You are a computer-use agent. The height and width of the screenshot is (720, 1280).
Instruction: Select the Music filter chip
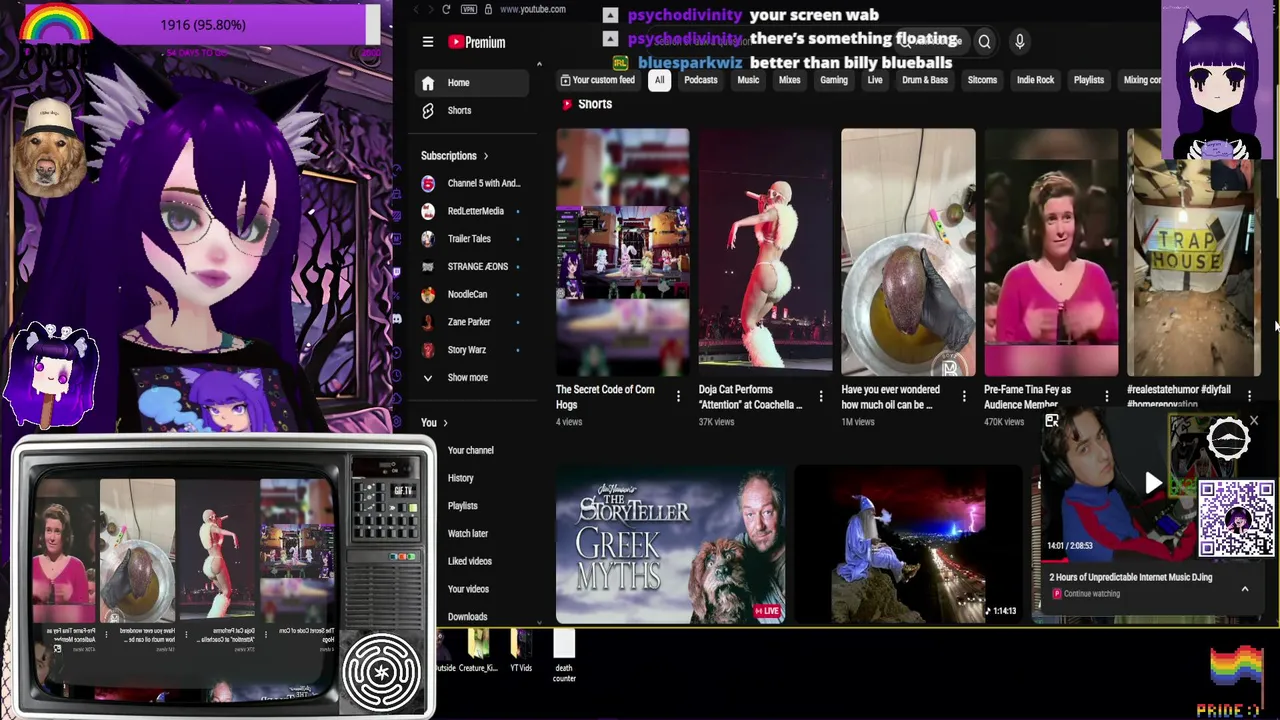[x=748, y=80]
